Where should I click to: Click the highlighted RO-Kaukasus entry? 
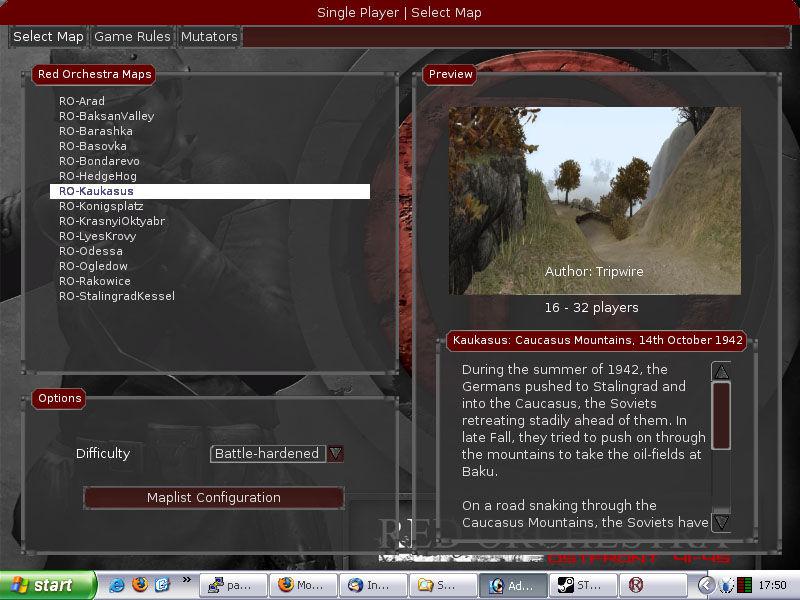(210, 191)
